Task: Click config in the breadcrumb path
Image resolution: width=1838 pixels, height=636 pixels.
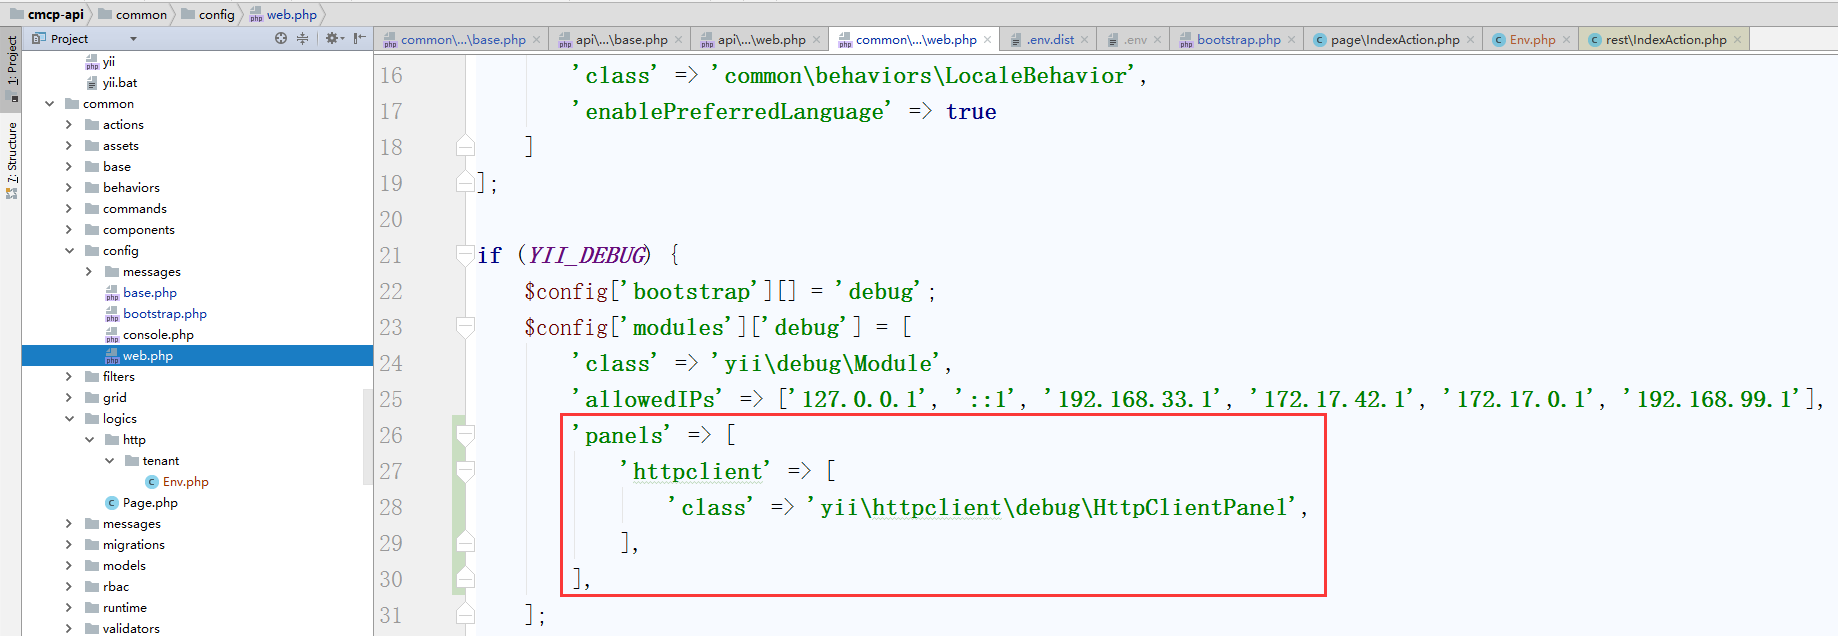Action: (x=216, y=14)
